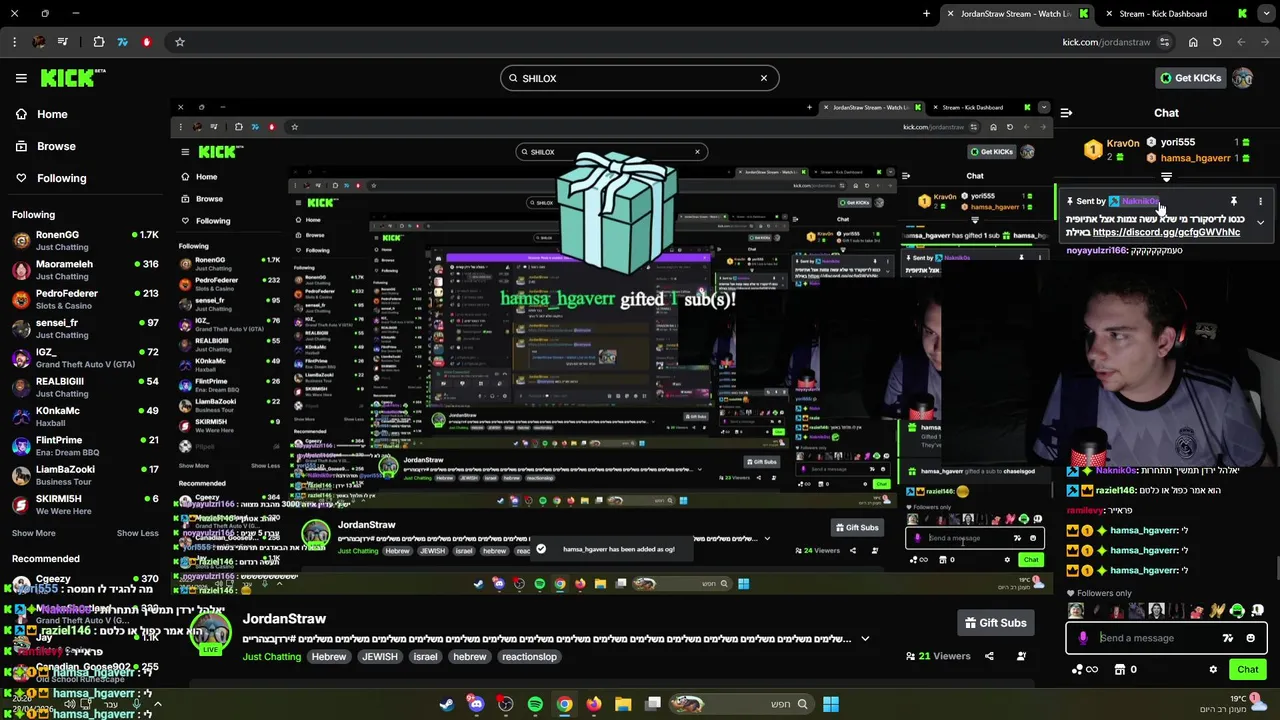Open sensei_fr channel from Following list
The image size is (1280, 720).
[85, 328]
